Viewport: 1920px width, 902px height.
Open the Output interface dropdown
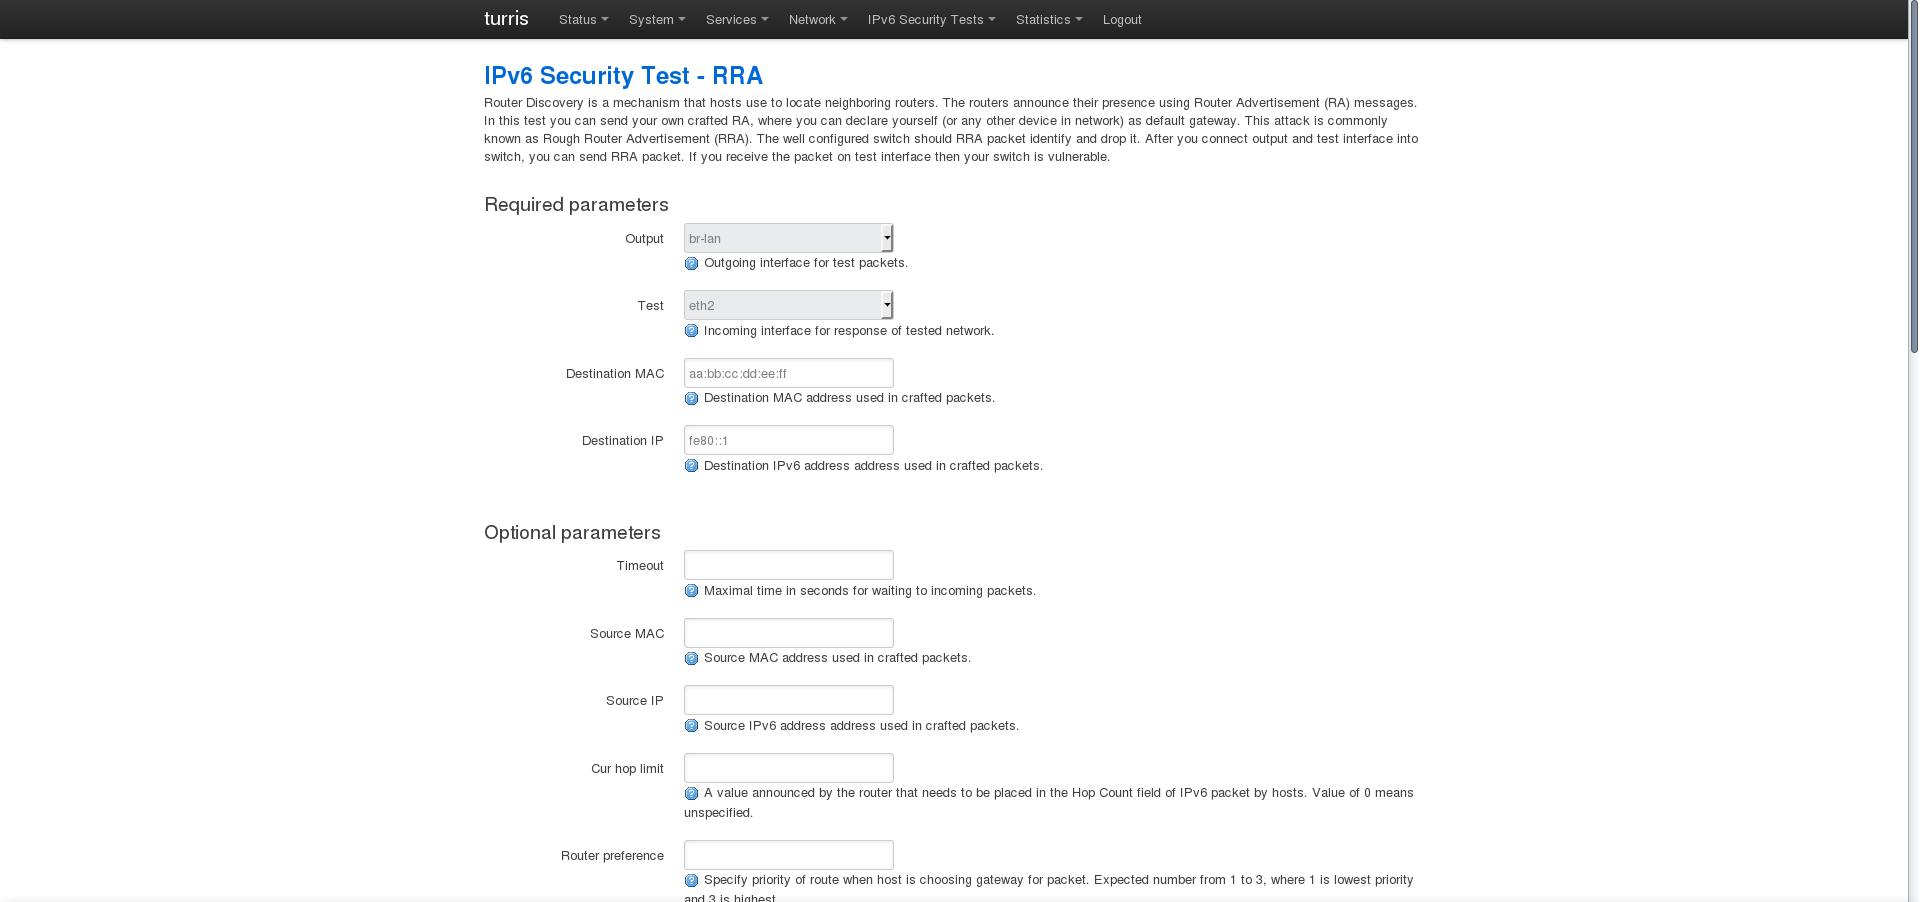click(x=788, y=238)
